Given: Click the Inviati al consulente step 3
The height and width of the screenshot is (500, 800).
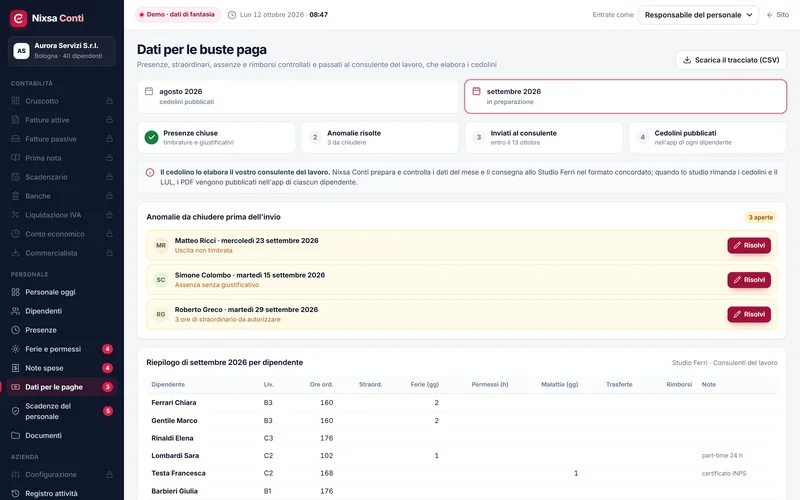Looking at the screenshot, I should point(544,137).
